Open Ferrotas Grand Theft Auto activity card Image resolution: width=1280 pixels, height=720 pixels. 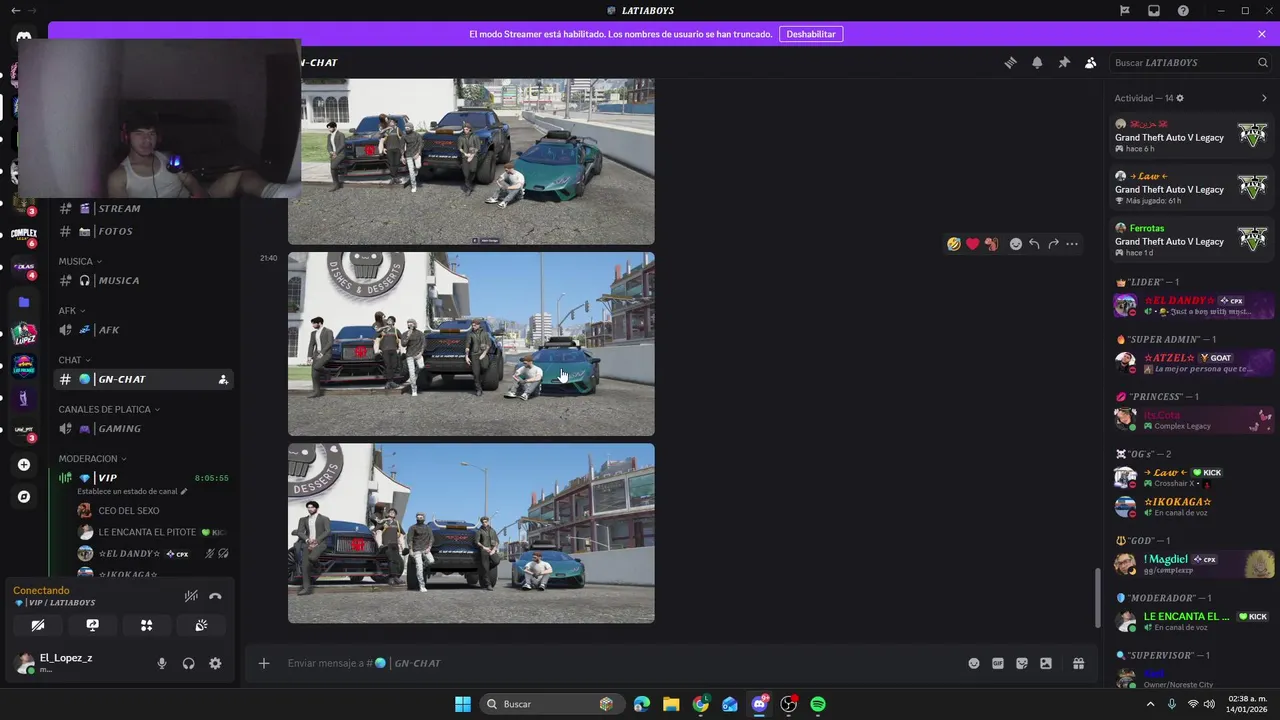point(1192,240)
